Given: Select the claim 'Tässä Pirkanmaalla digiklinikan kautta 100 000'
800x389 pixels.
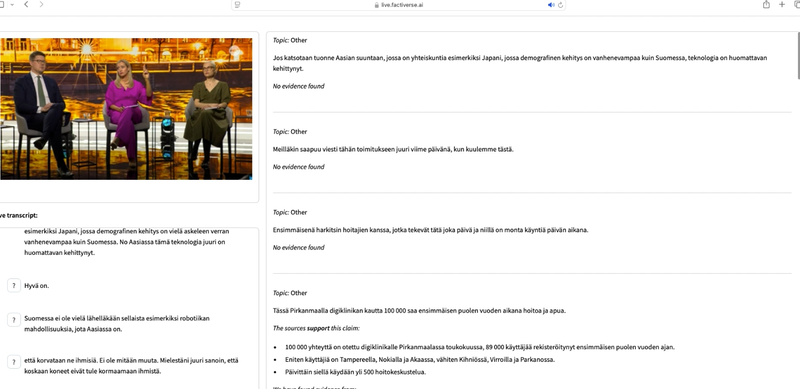Looking at the screenshot, I should point(419,310).
